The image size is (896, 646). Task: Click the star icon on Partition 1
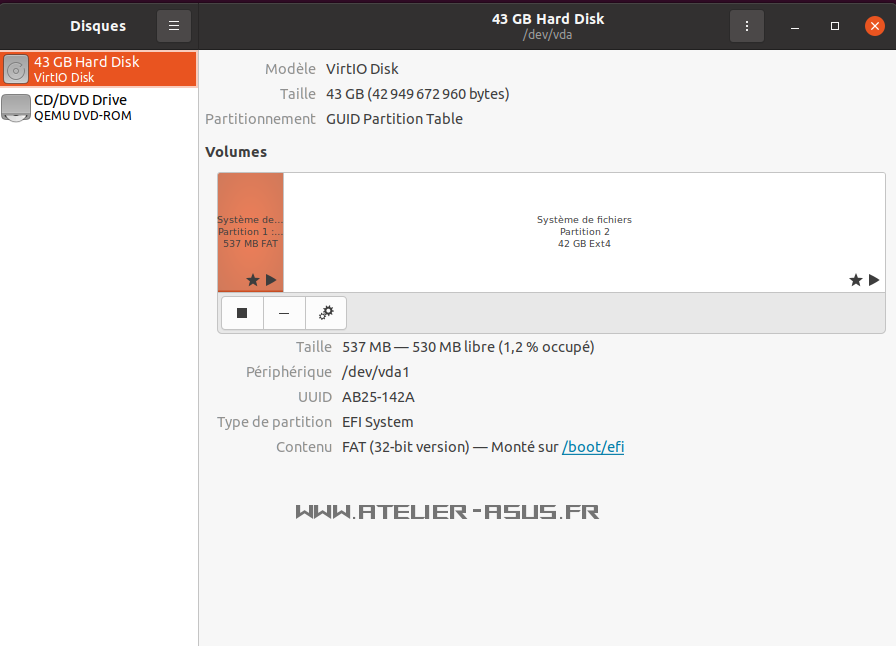coord(253,281)
